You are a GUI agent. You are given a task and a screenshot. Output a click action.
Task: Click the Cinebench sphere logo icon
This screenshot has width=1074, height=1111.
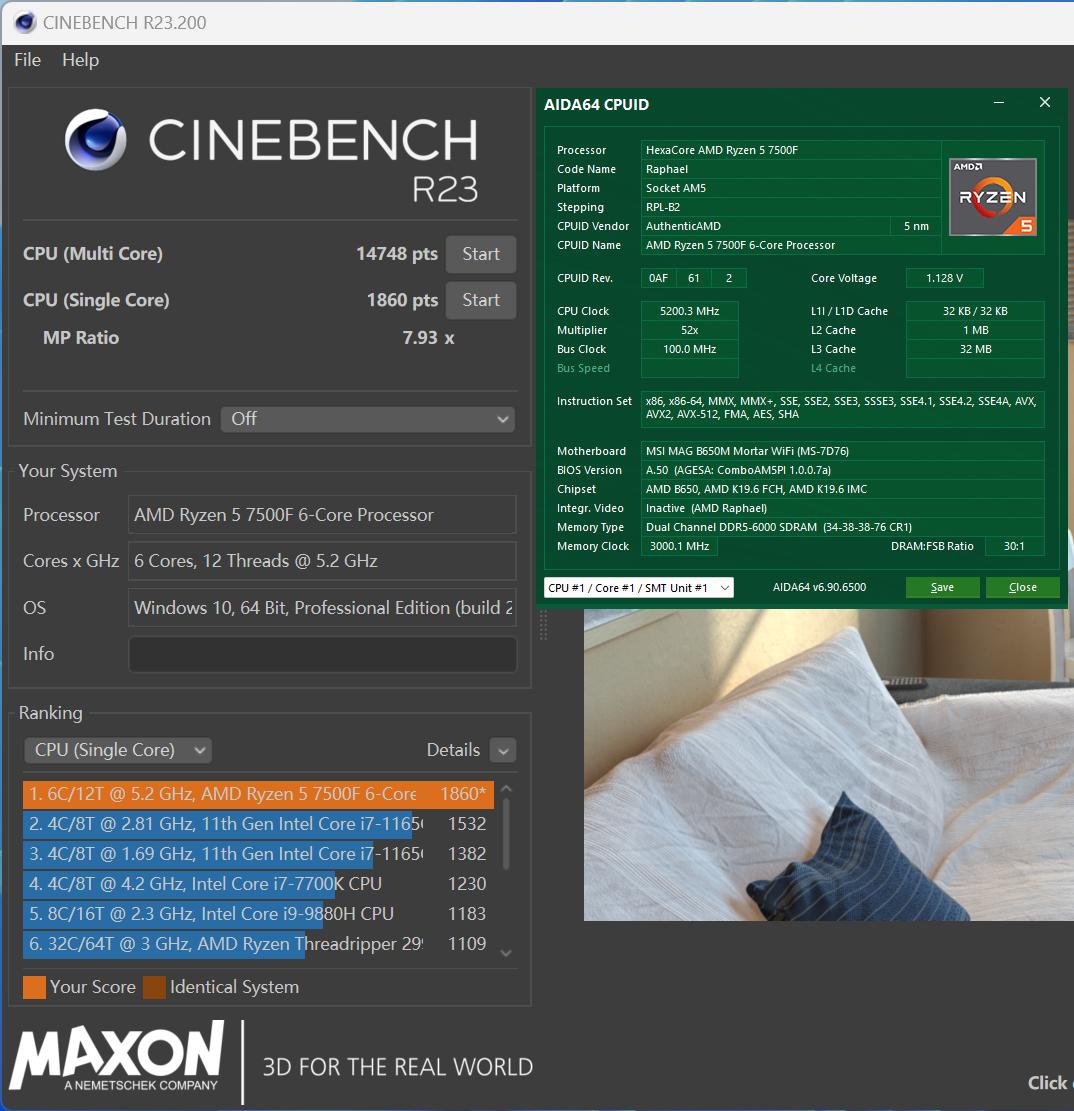tap(96, 140)
